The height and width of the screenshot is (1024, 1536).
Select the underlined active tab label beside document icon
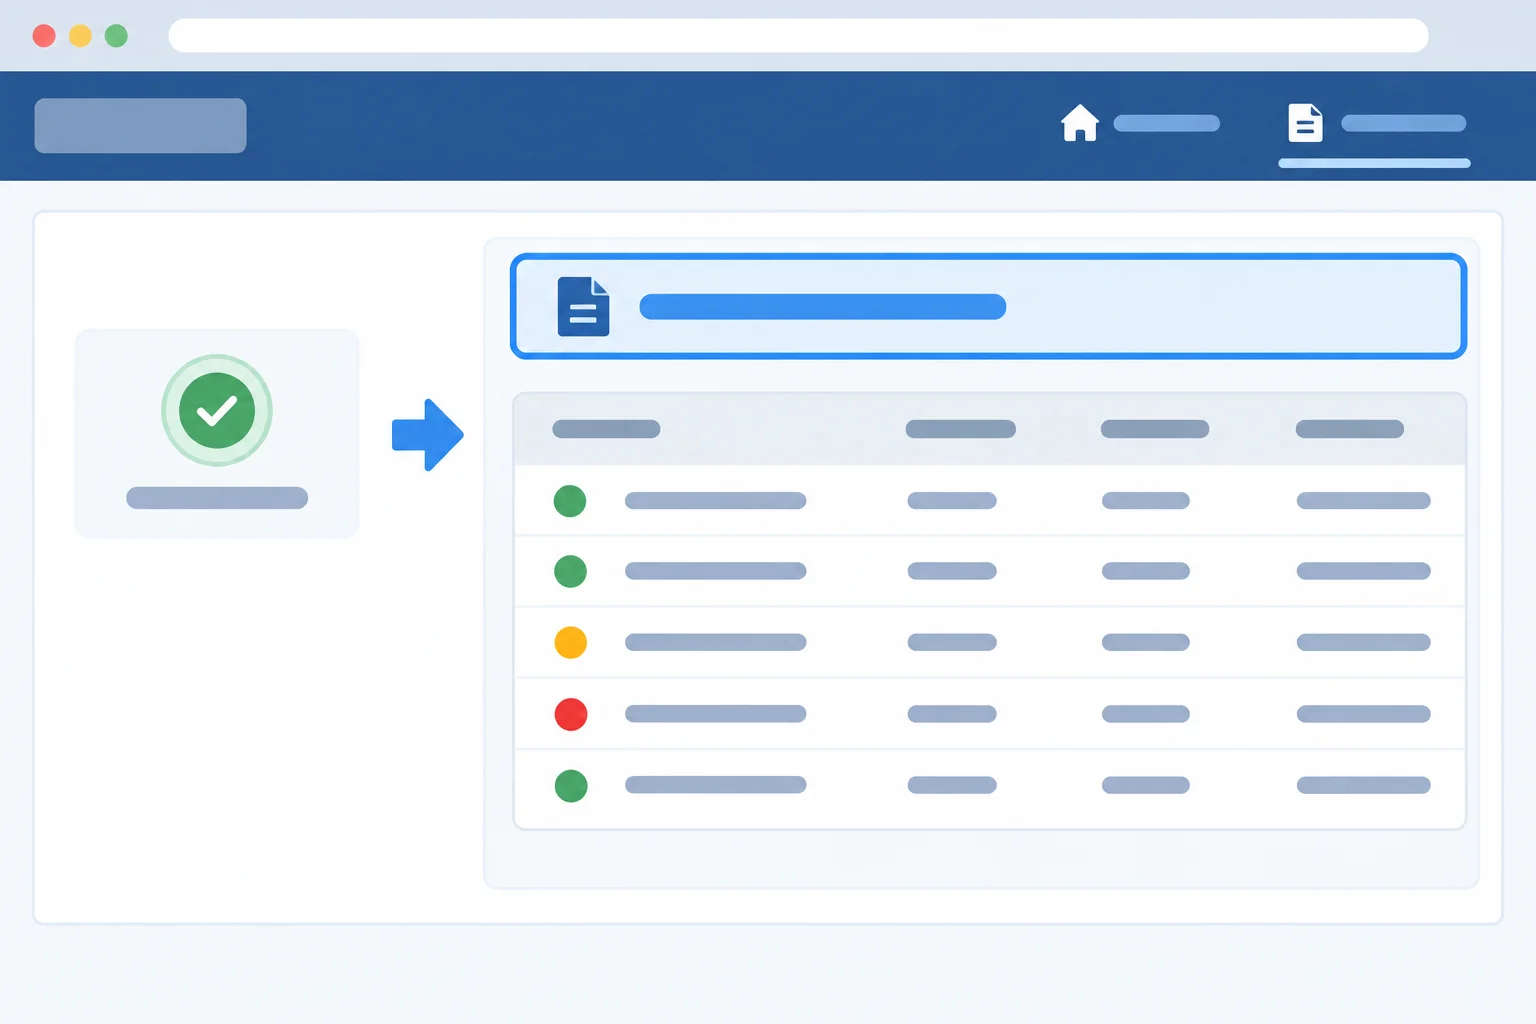[x=1403, y=123]
